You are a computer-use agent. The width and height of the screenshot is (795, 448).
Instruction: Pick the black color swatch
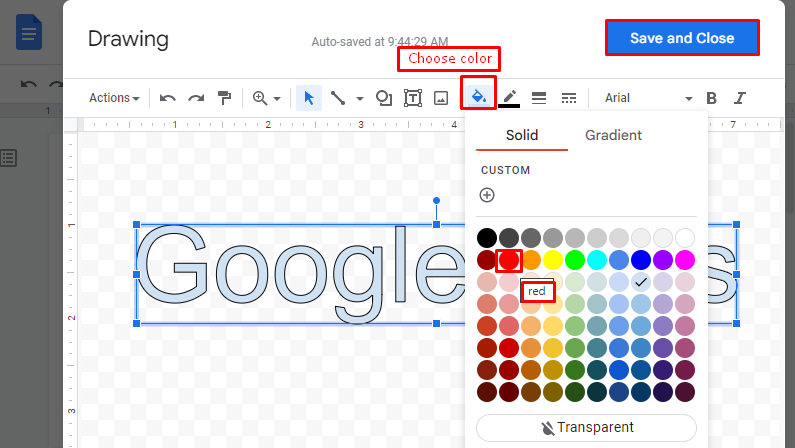coord(487,238)
